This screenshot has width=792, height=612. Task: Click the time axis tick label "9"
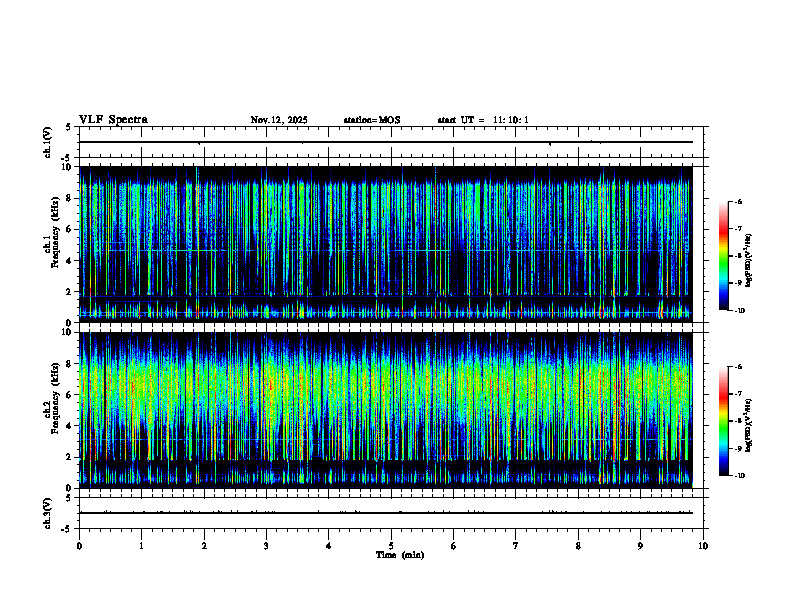(640, 546)
